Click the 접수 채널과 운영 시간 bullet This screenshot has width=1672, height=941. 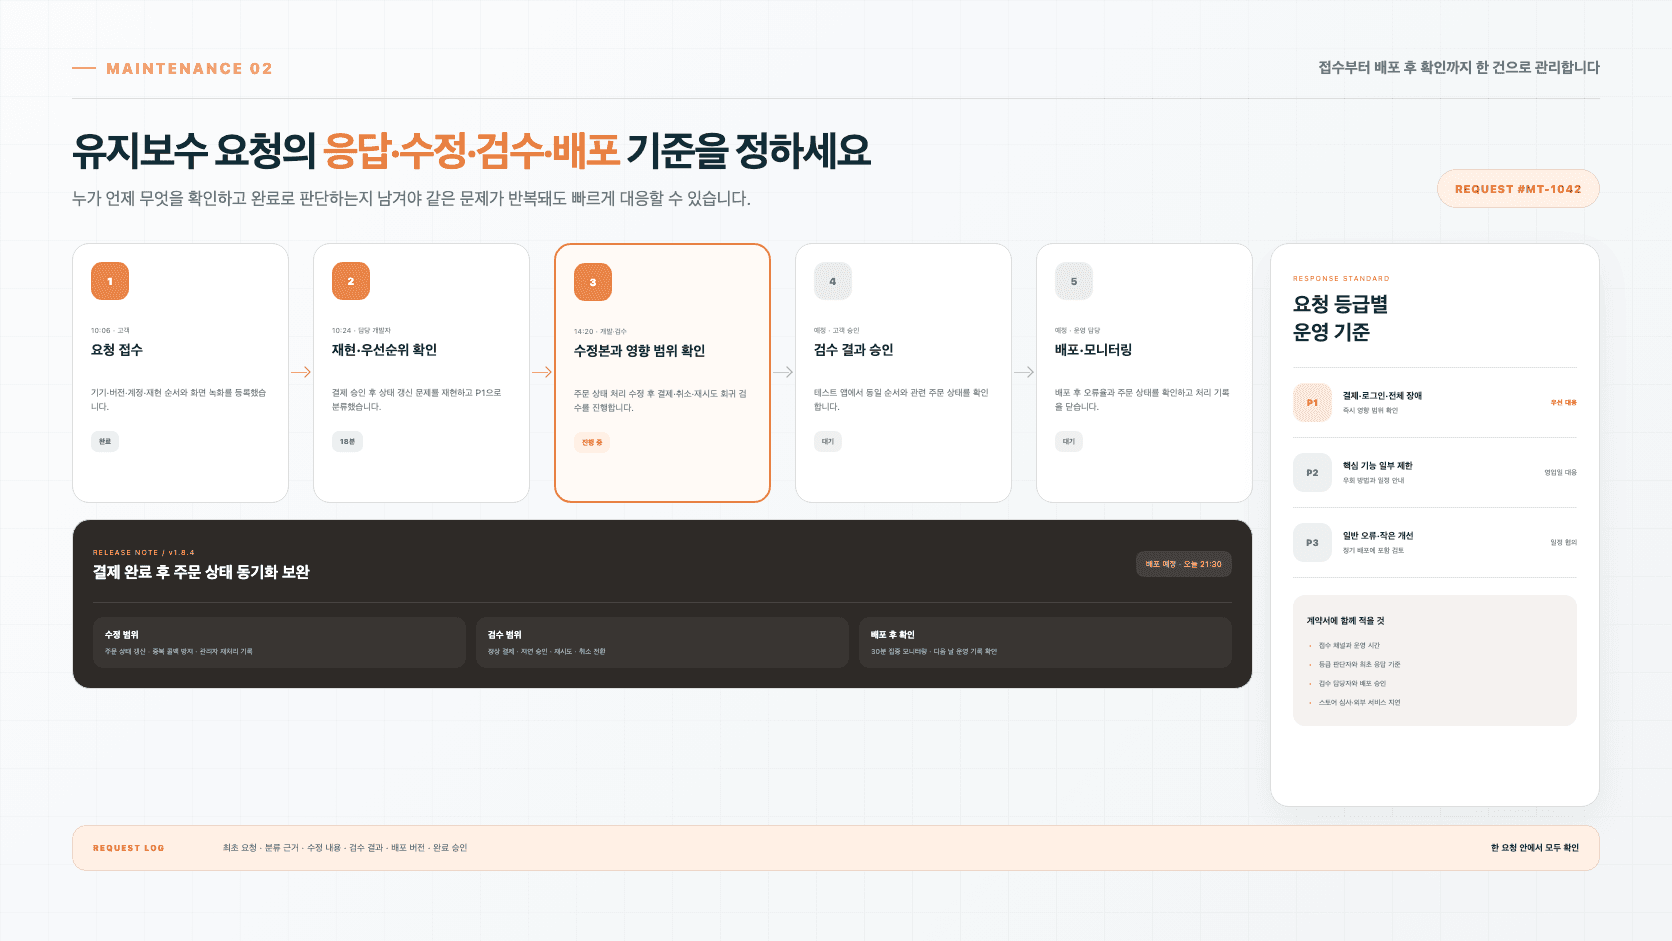pyautogui.click(x=1349, y=646)
